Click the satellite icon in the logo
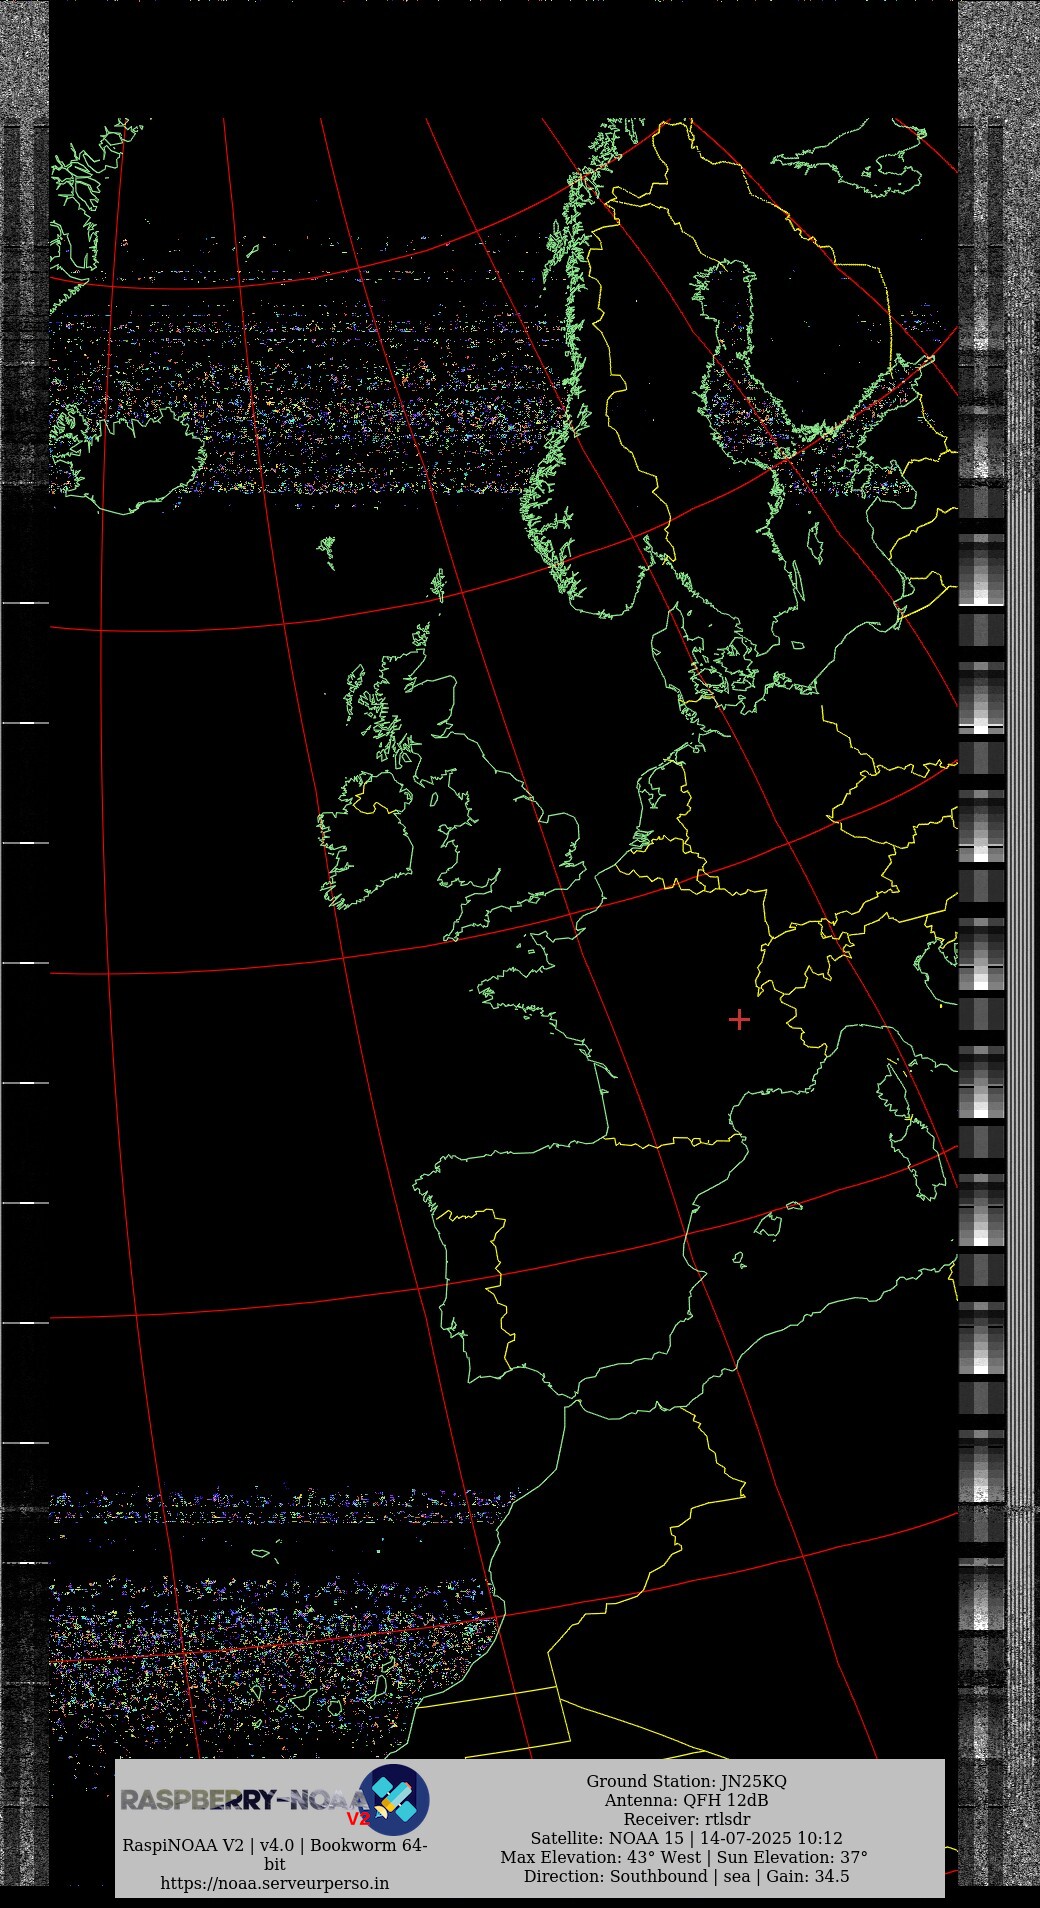Image resolution: width=1040 pixels, height=1908 pixels. (x=397, y=1798)
